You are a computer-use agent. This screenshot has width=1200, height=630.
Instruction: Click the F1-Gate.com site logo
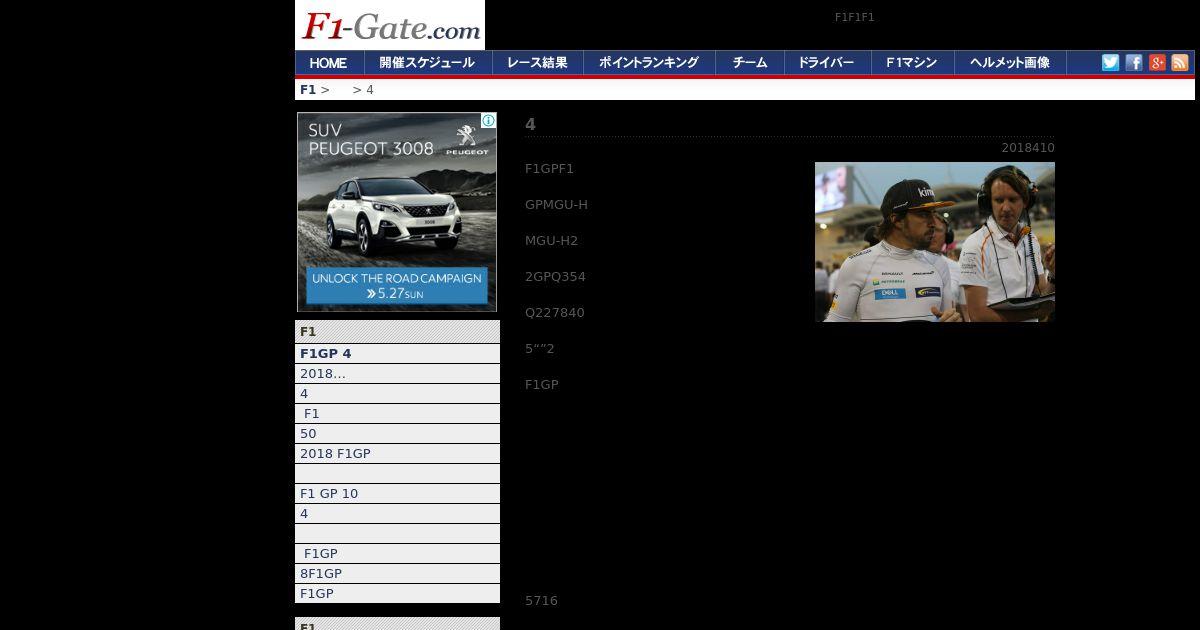tap(390, 25)
